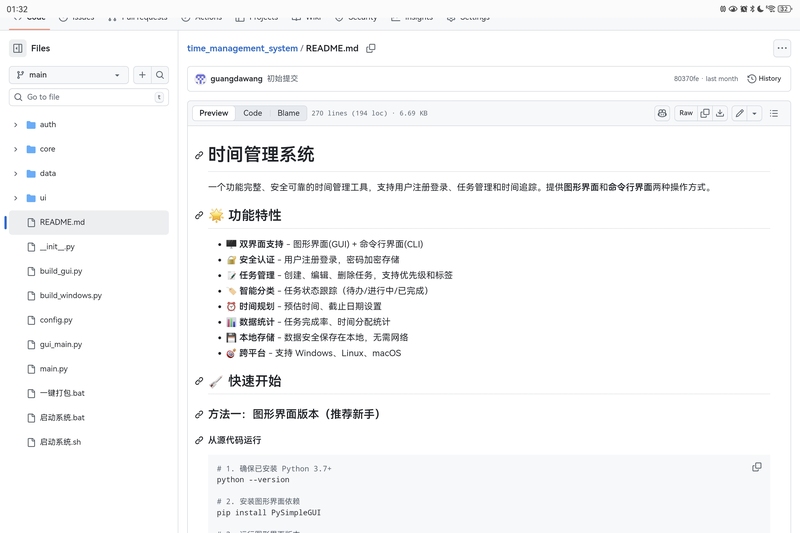
Task: Collapse the file tree side panel
Action: [x=17, y=48]
